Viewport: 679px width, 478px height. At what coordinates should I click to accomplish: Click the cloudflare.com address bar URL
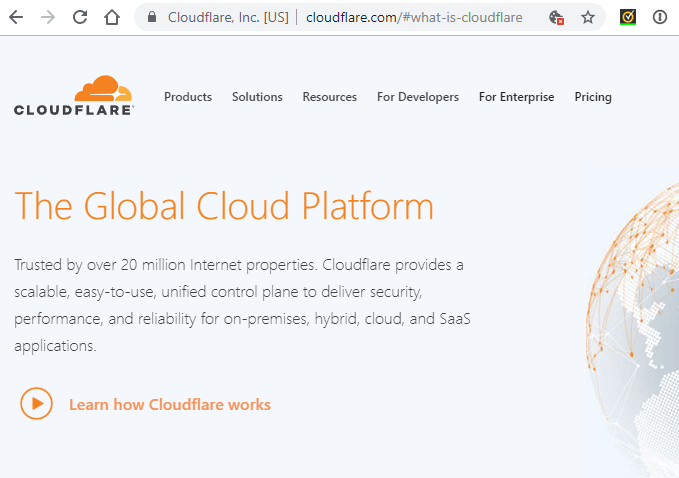pyautogui.click(x=414, y=17)
